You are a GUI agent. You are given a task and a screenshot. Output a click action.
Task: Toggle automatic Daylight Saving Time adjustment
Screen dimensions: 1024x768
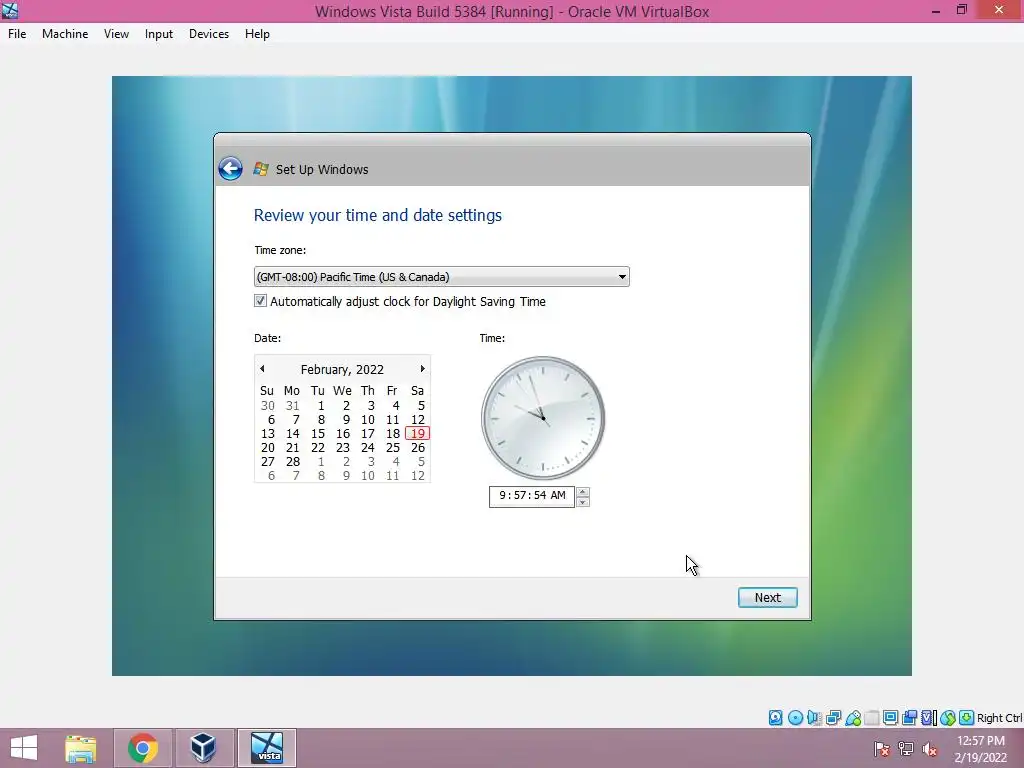[260, 301]
